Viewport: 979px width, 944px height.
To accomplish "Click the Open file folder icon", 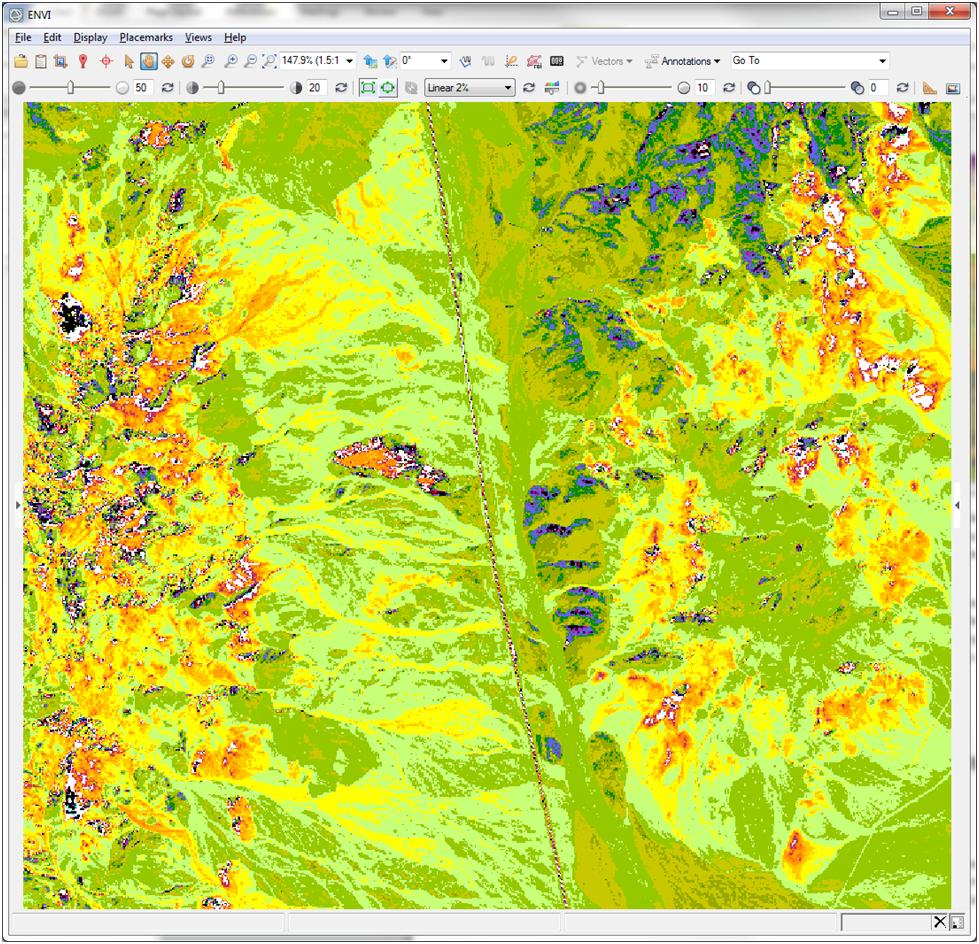I will click(x=21, y=62).
